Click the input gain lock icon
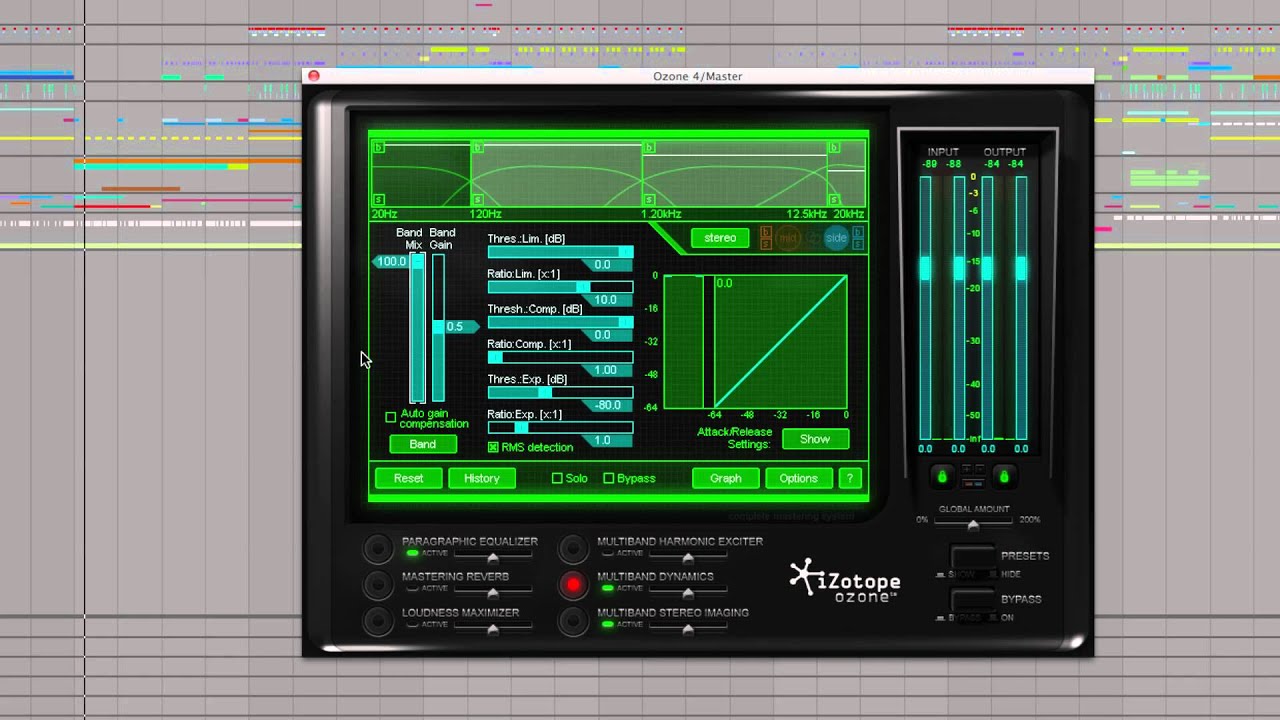 [941, 477]
